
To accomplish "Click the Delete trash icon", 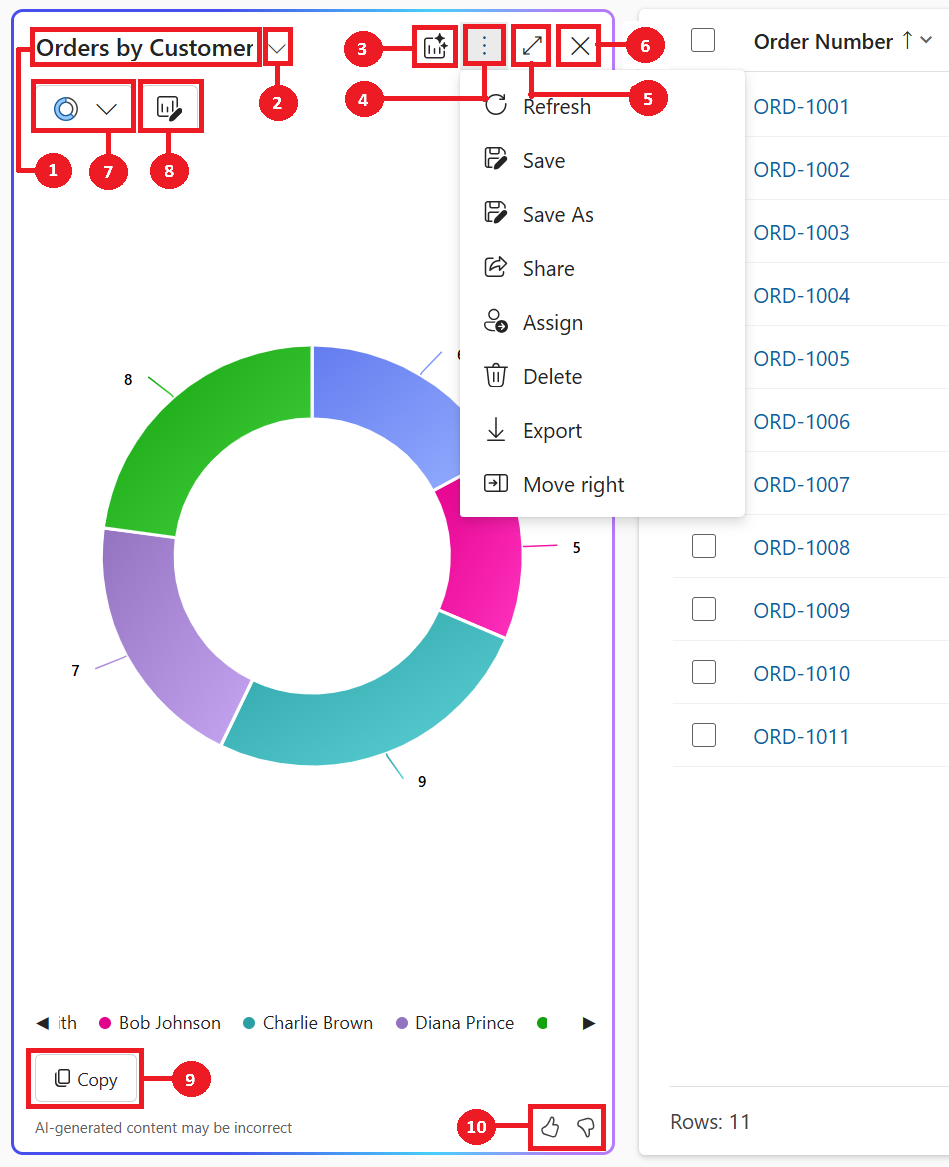I will point(495,376).
